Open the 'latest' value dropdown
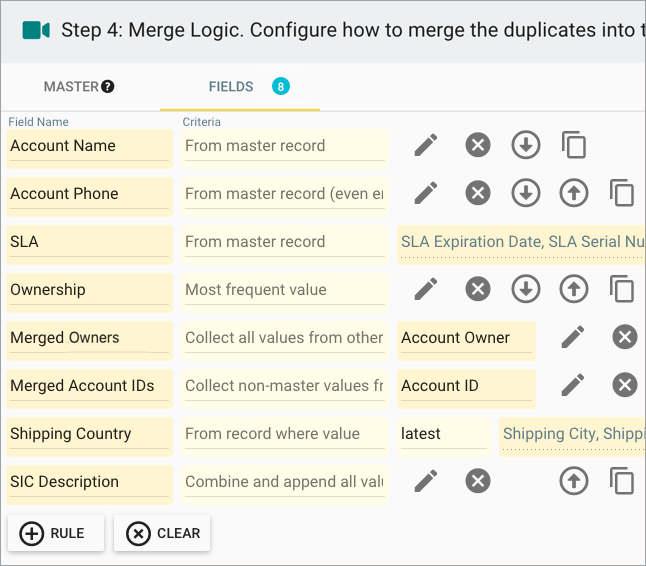 [444, 437]
